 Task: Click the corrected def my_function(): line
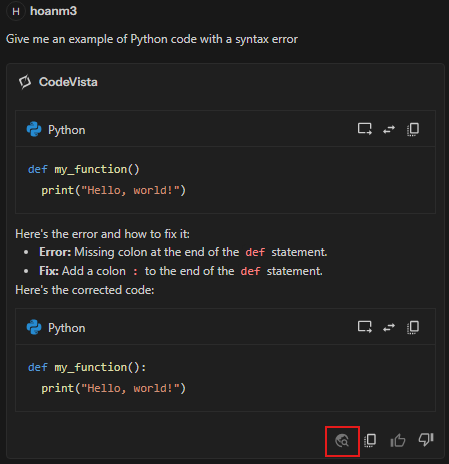(x=87, y=367)
